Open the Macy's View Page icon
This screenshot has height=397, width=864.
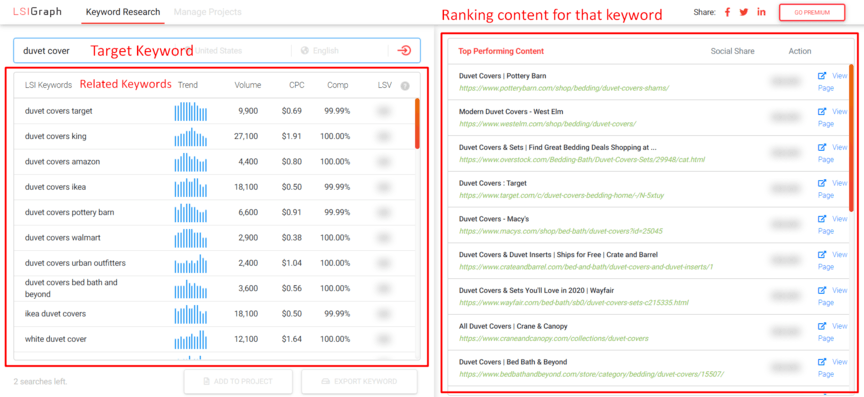click(x=822, y=219)
